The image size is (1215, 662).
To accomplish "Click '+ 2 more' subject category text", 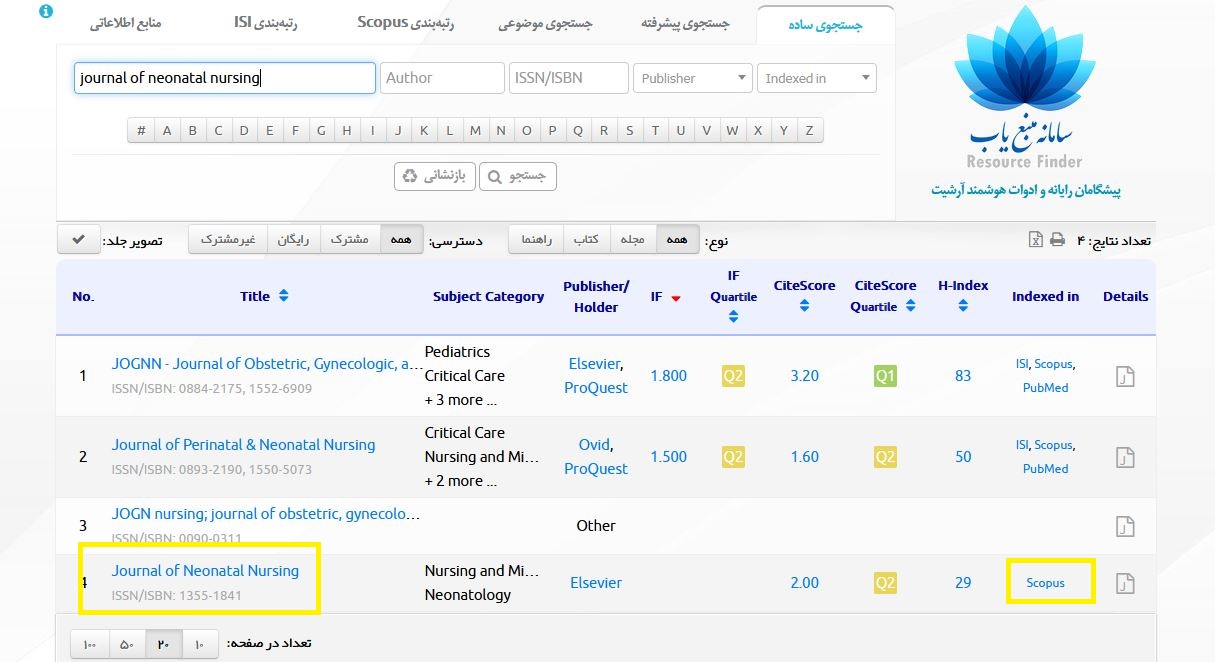I will pyautogui.click(x=461, y=481).
